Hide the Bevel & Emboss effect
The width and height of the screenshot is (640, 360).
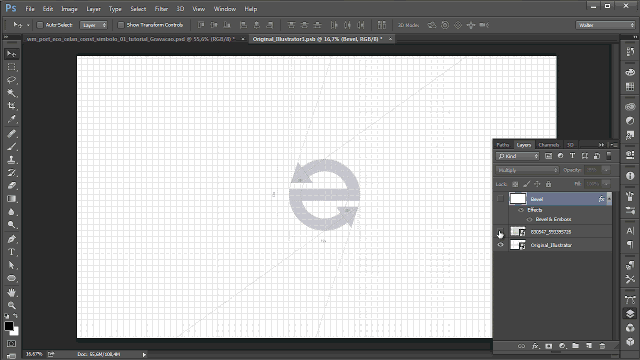(x=529, y=219)
